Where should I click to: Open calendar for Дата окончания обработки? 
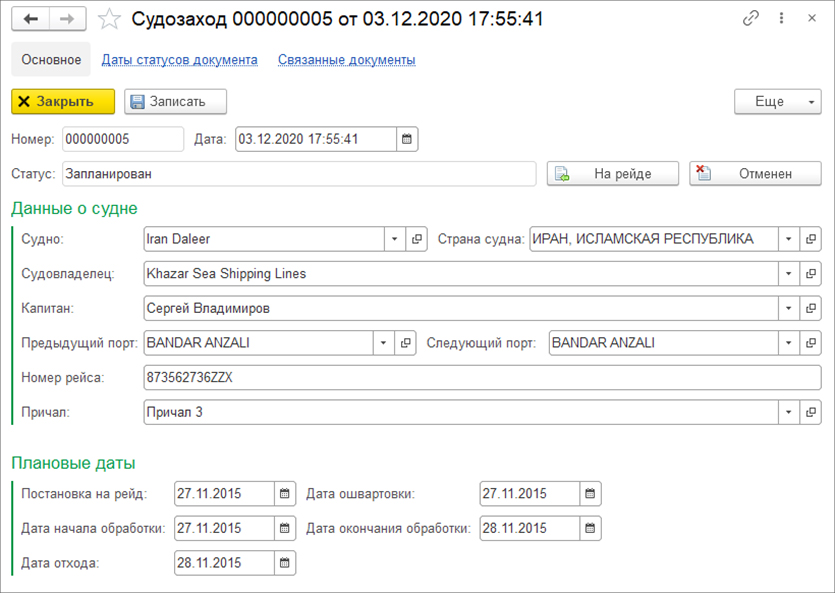[591, 529]
